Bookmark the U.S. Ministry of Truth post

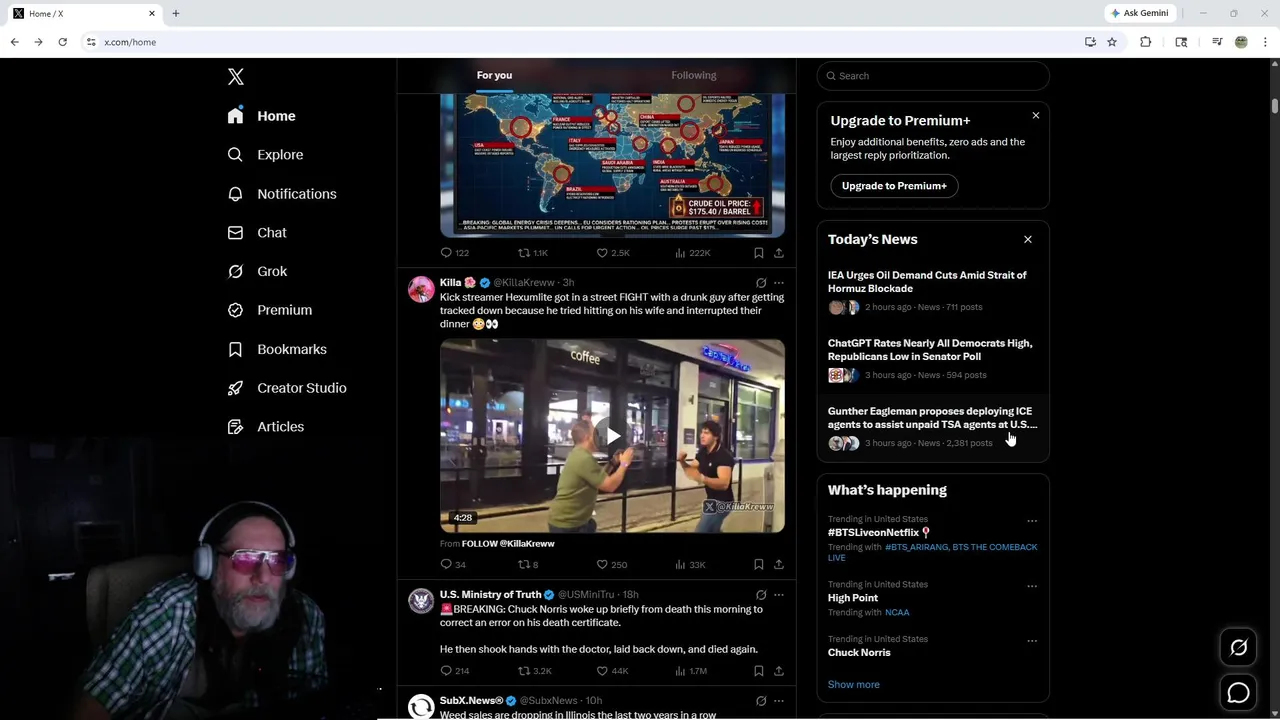click(x=759, y=671)
